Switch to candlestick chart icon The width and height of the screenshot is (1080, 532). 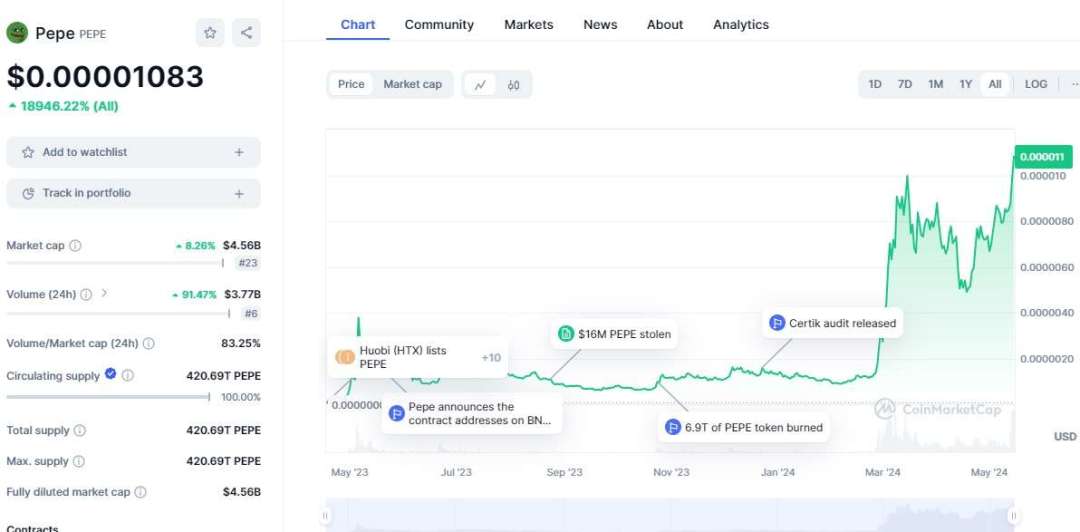tap(513, 85)
